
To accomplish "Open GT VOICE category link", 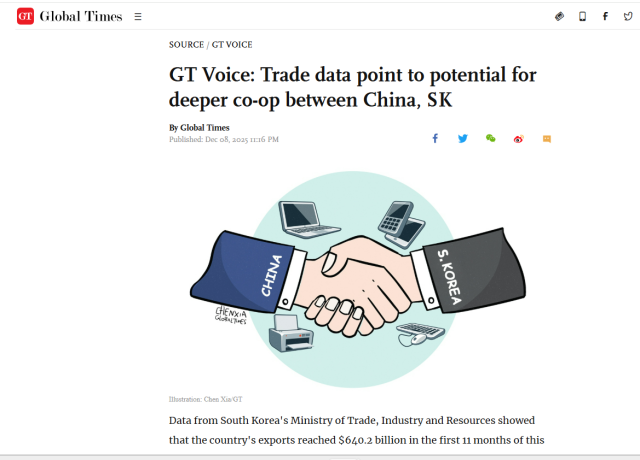I will (232, 45).
